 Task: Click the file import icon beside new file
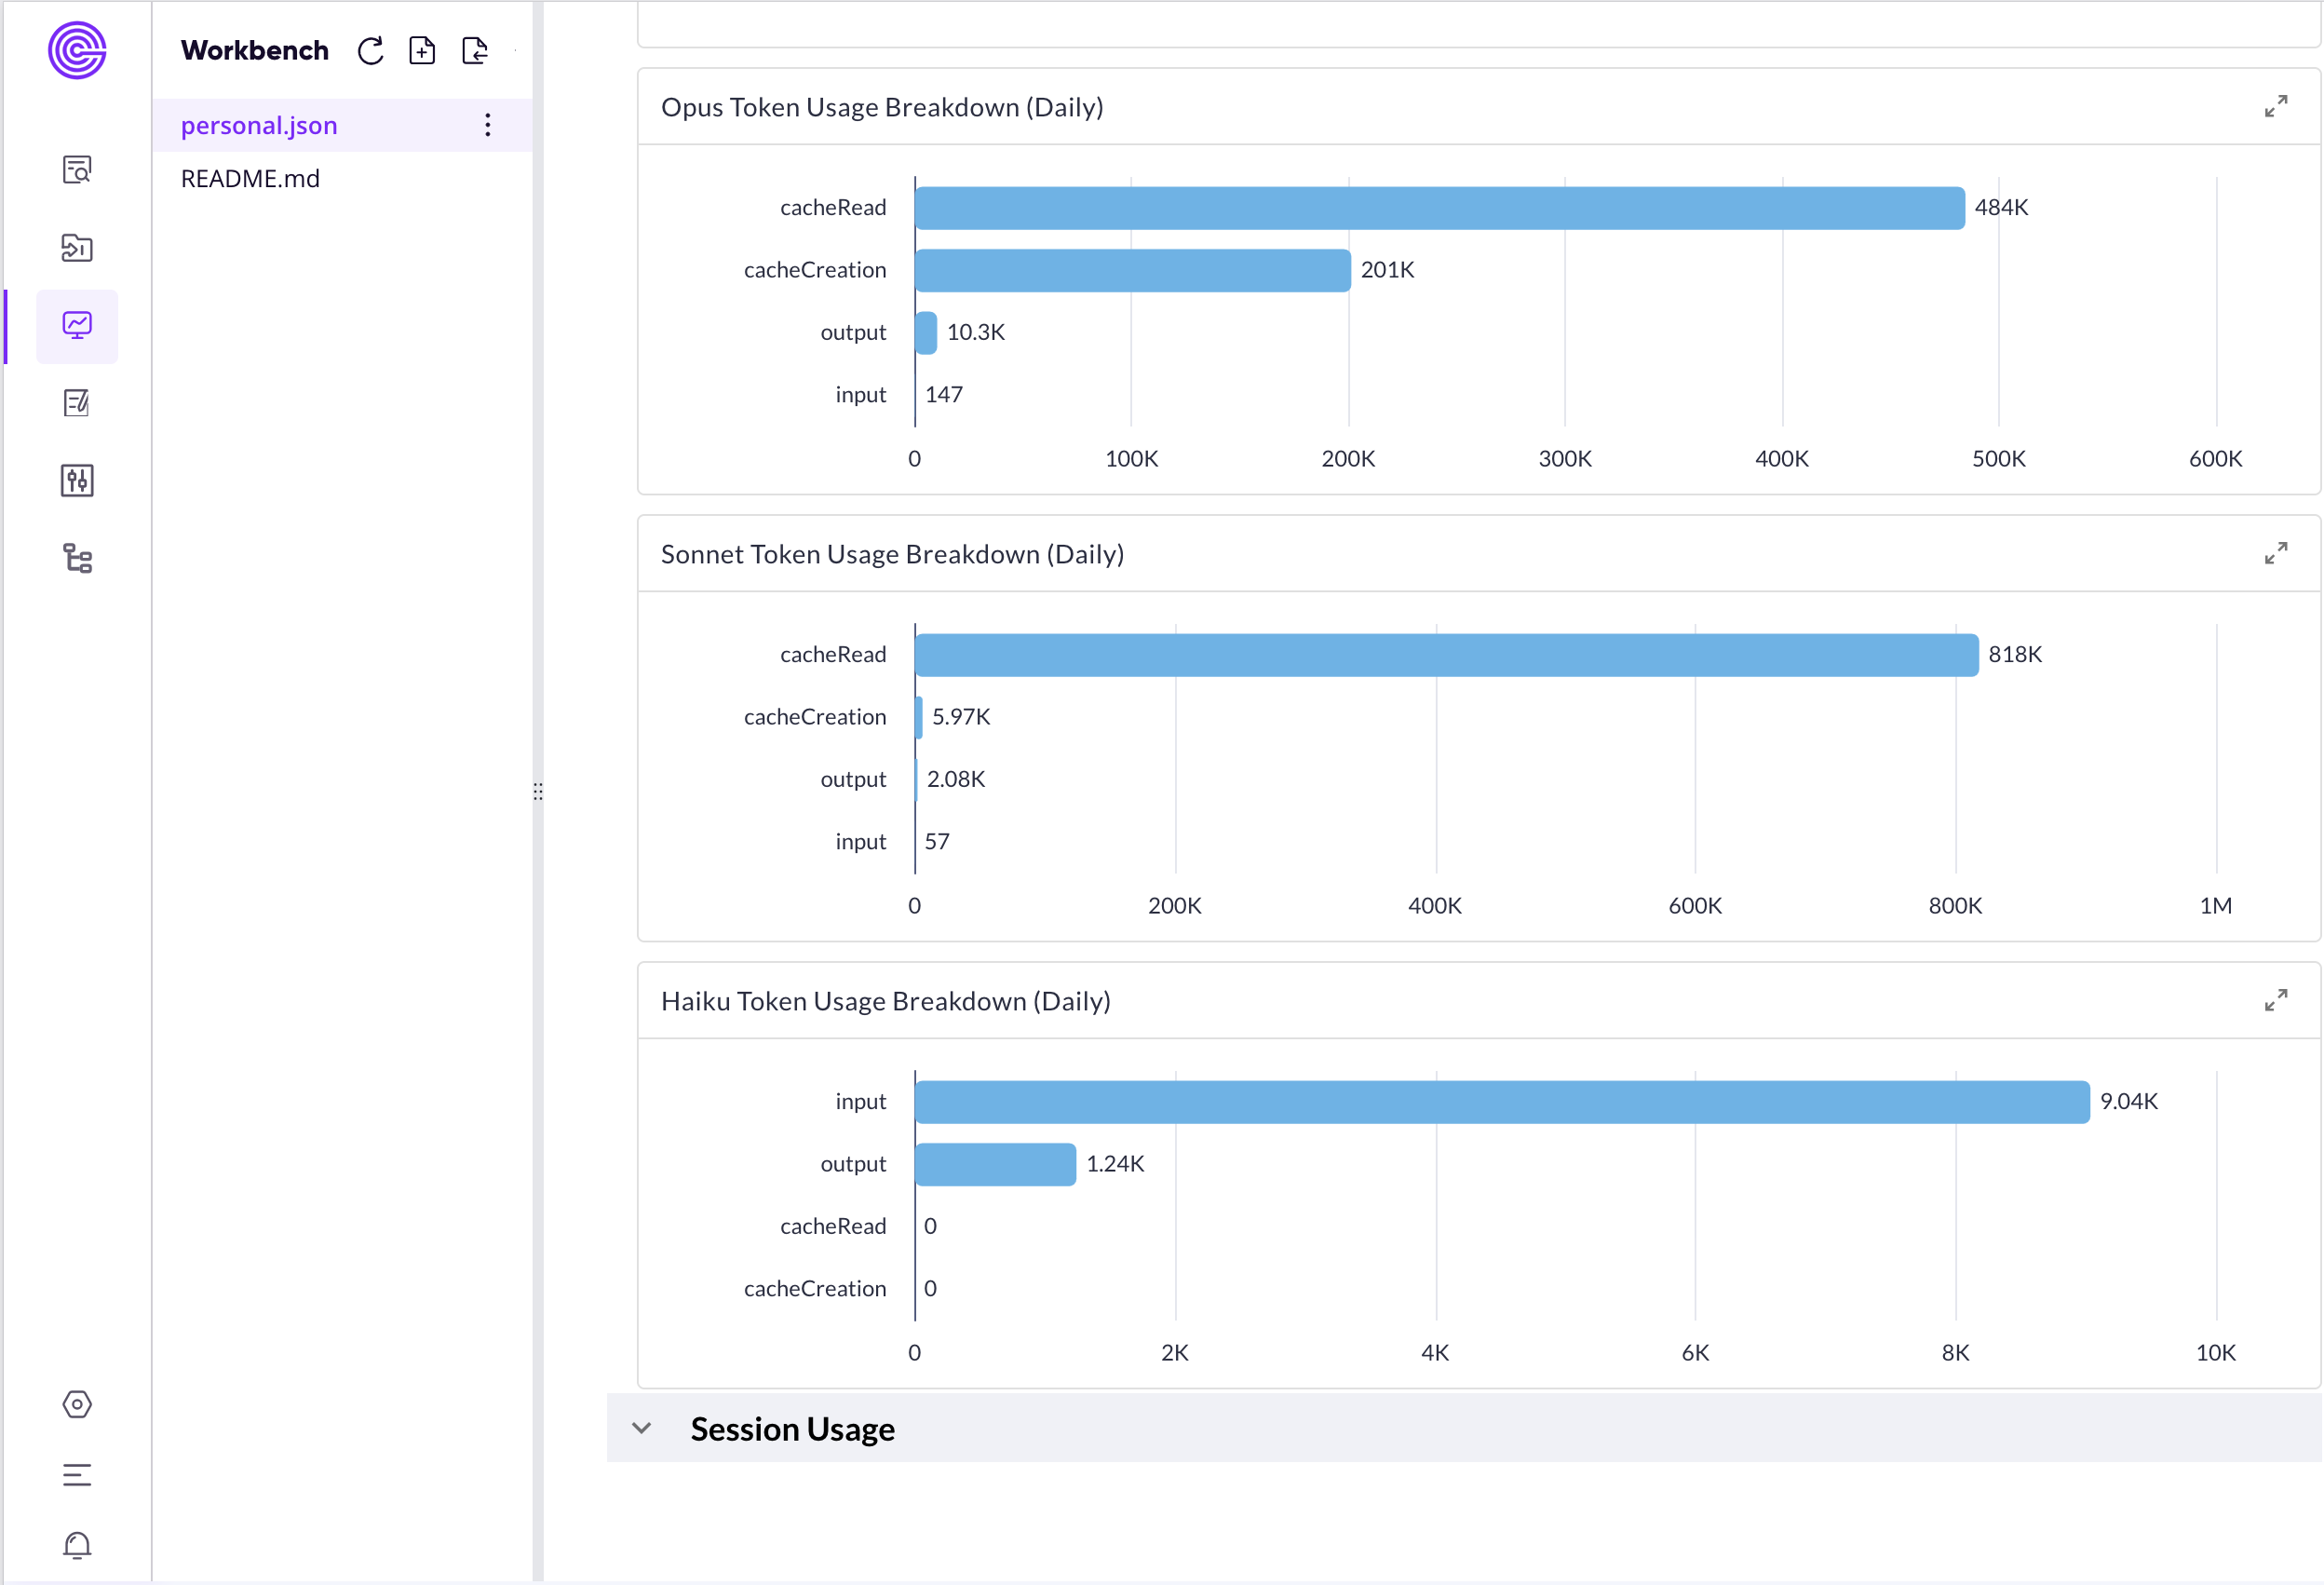coord(474,50)
